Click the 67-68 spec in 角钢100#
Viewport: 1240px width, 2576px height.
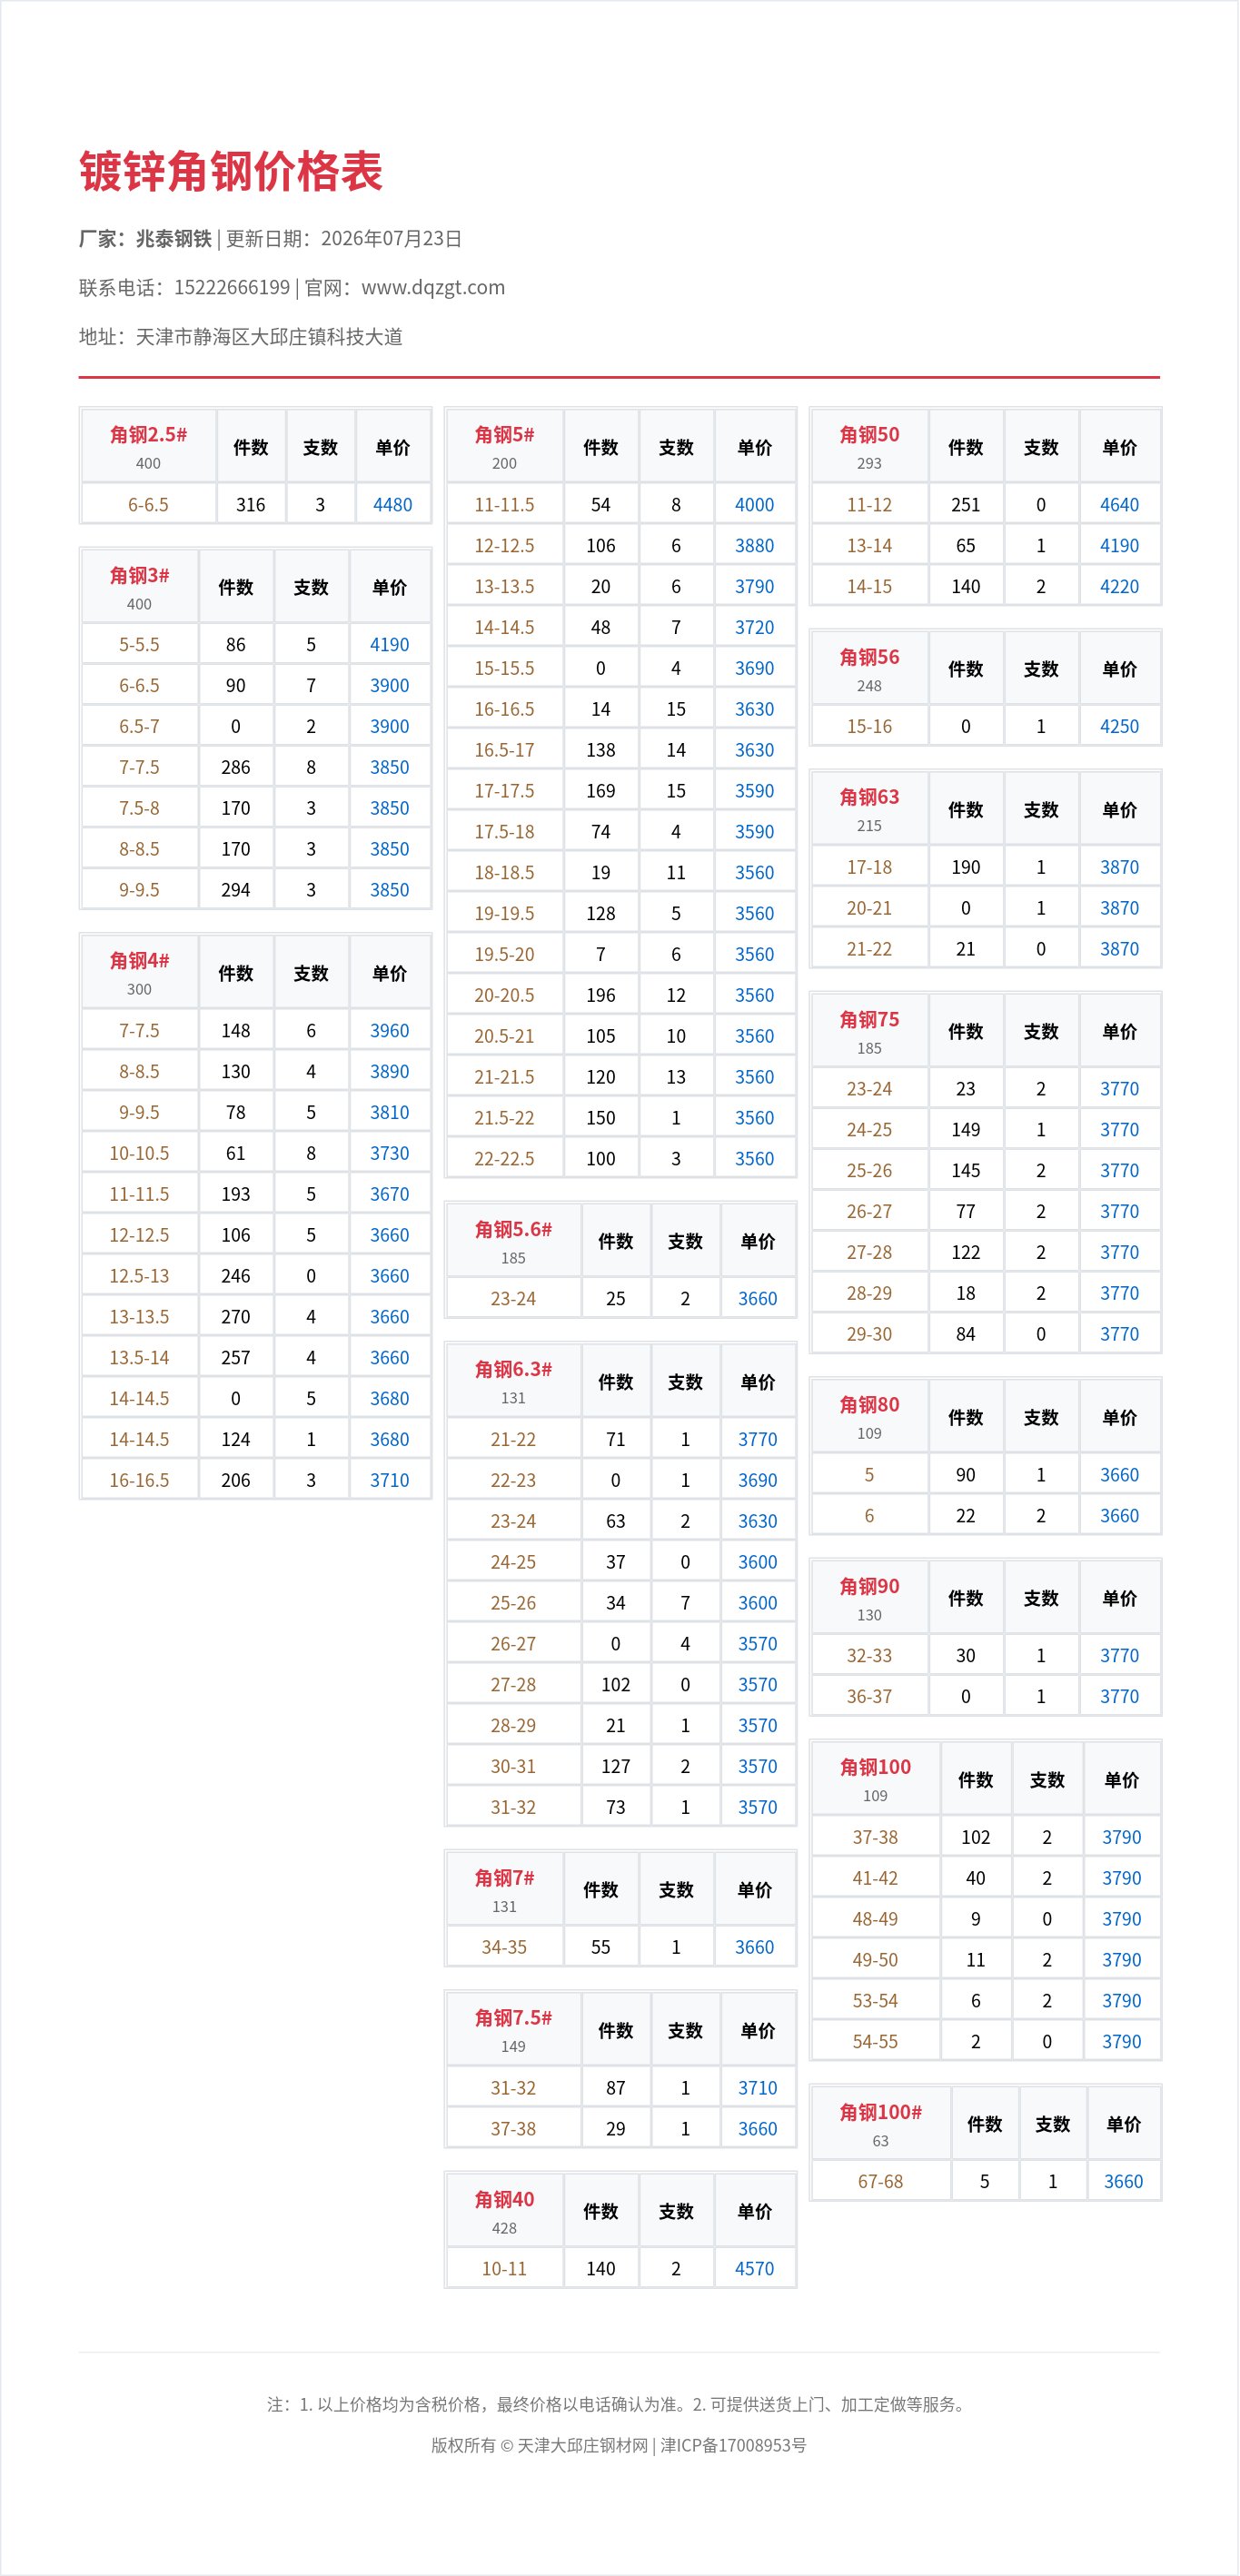[x=880, y=2181]
